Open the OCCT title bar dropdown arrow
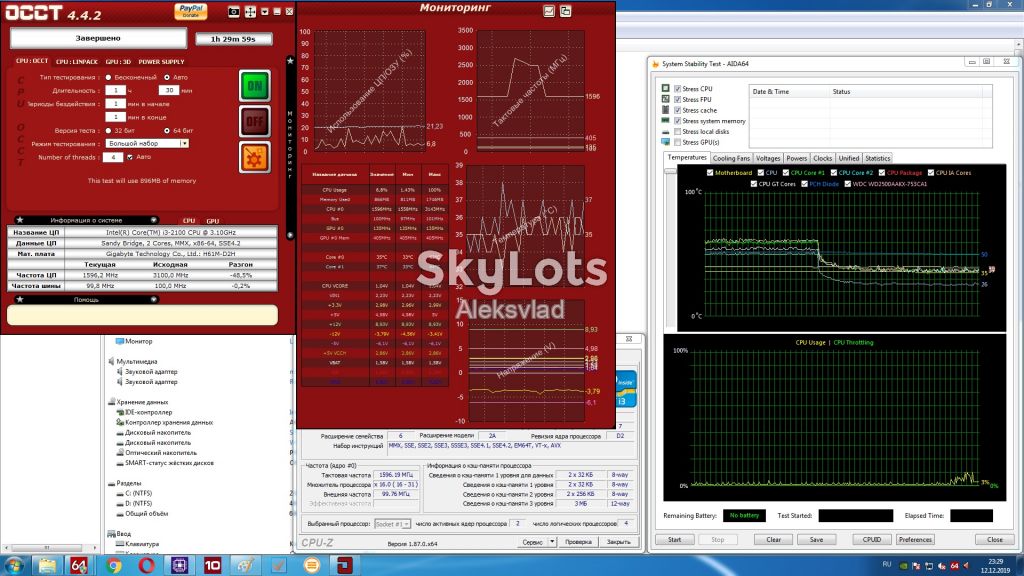 point(264,12)
